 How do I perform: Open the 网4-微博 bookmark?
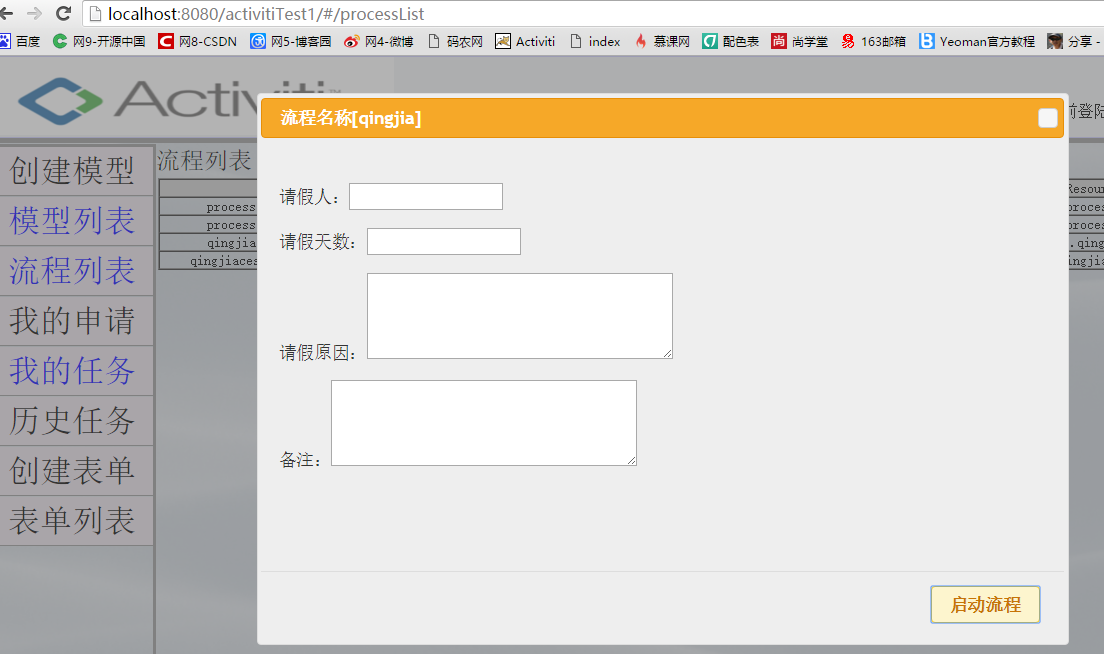[379, 42]
